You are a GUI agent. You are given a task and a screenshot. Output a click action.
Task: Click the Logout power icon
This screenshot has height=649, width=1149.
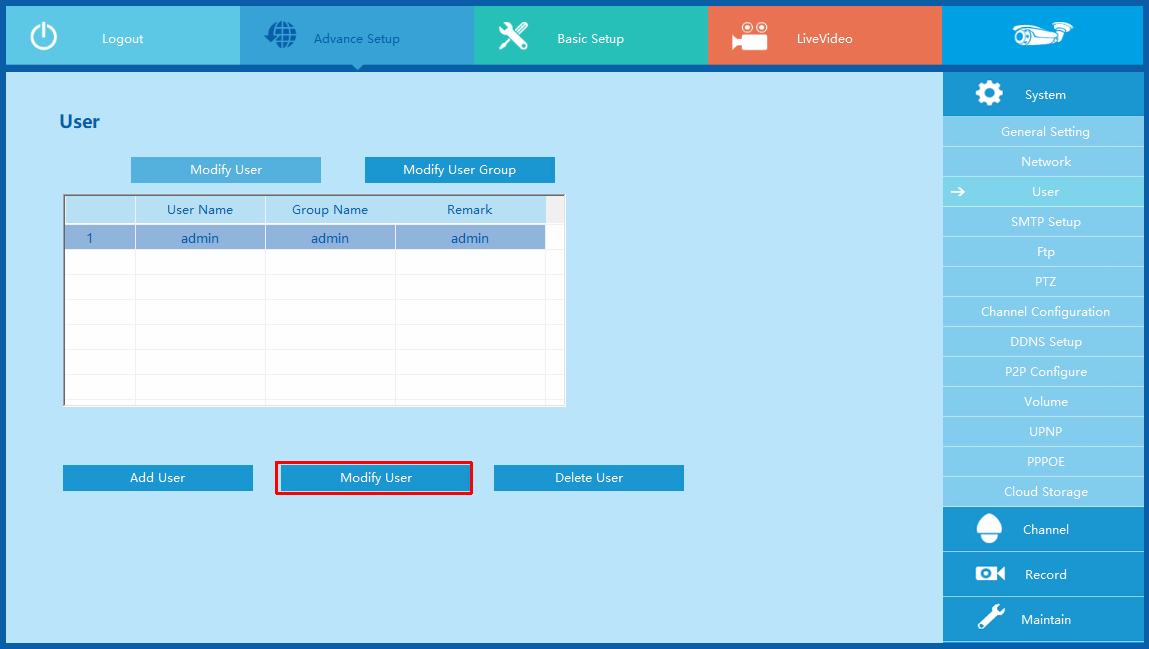coord(43,36)
